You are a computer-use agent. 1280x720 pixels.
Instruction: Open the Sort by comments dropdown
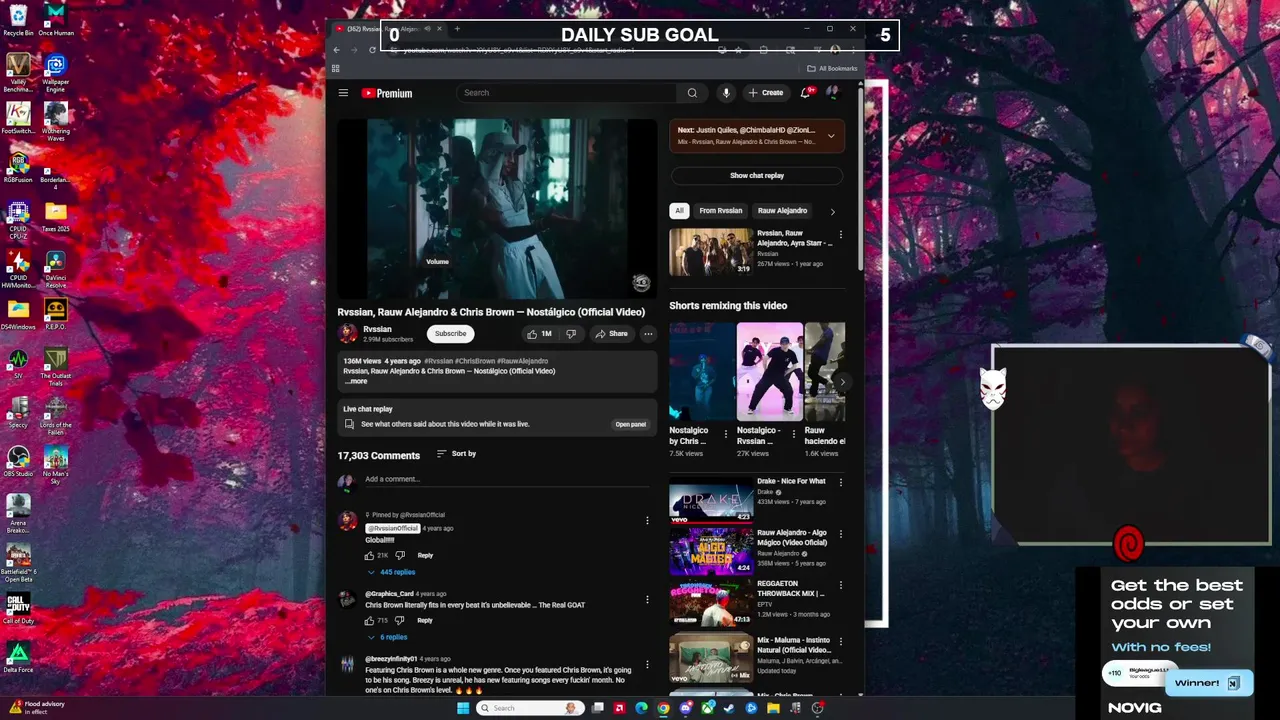click(x=456, y=454)
